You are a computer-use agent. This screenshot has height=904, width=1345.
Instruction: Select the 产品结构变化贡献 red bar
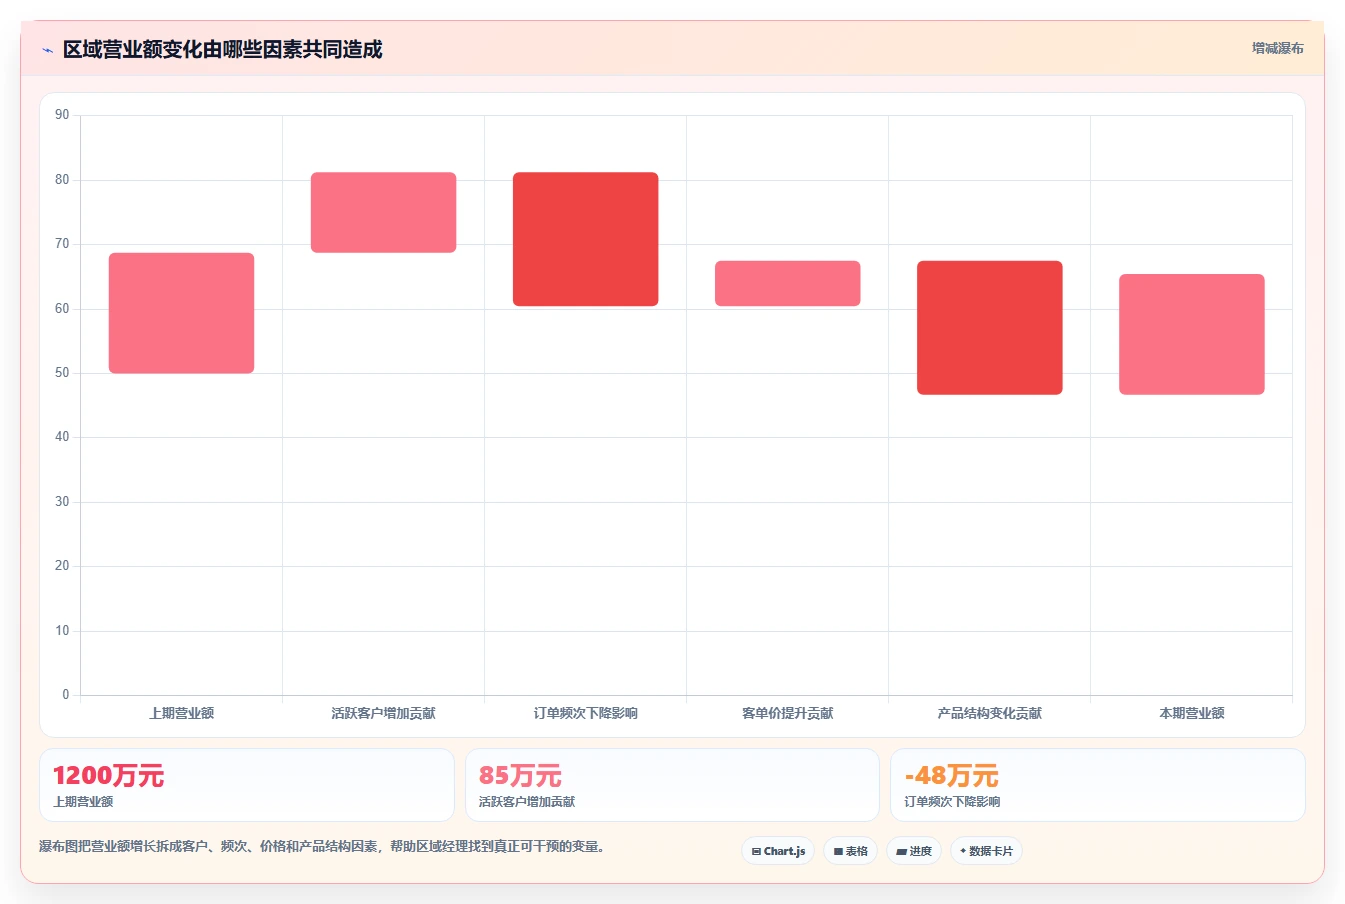(x=989, y=328)
